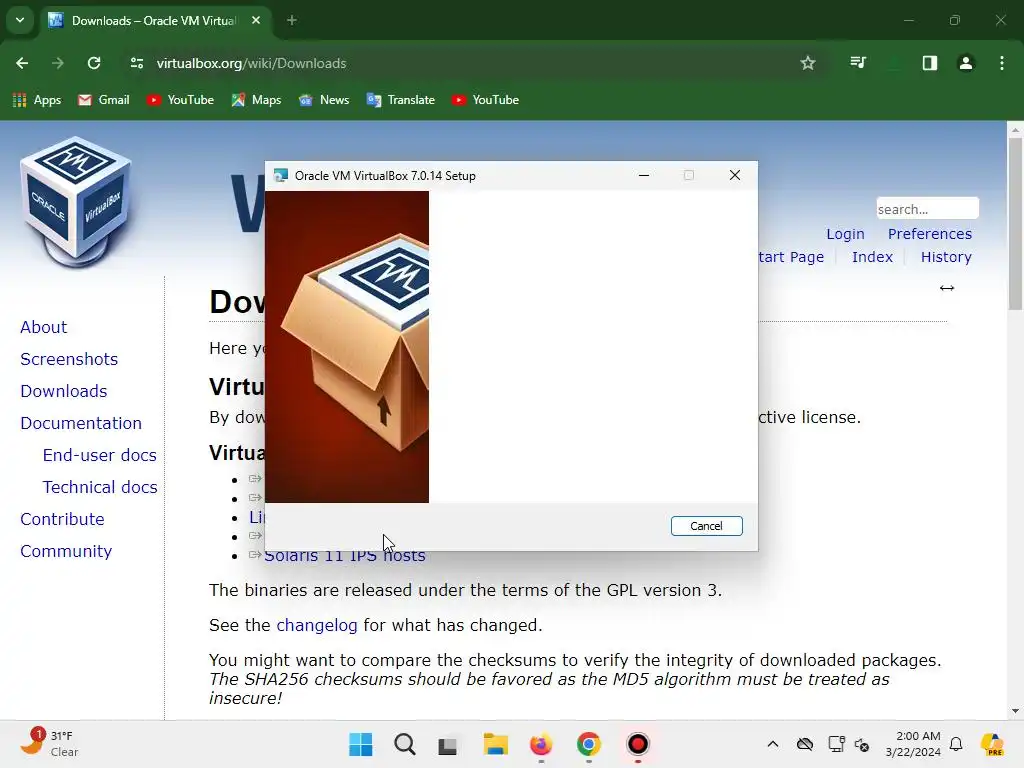Open the PRE app icon in taskbar corner

992,744
